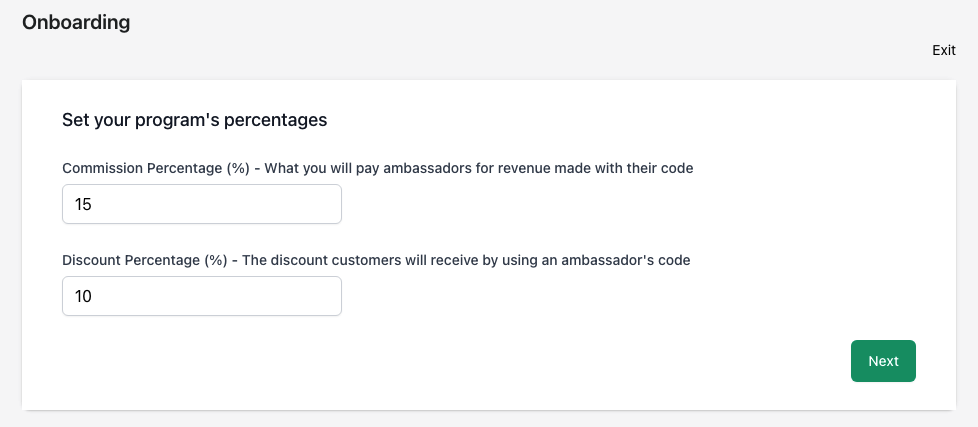Proceed to the next onboarding step

click(883, 361)
